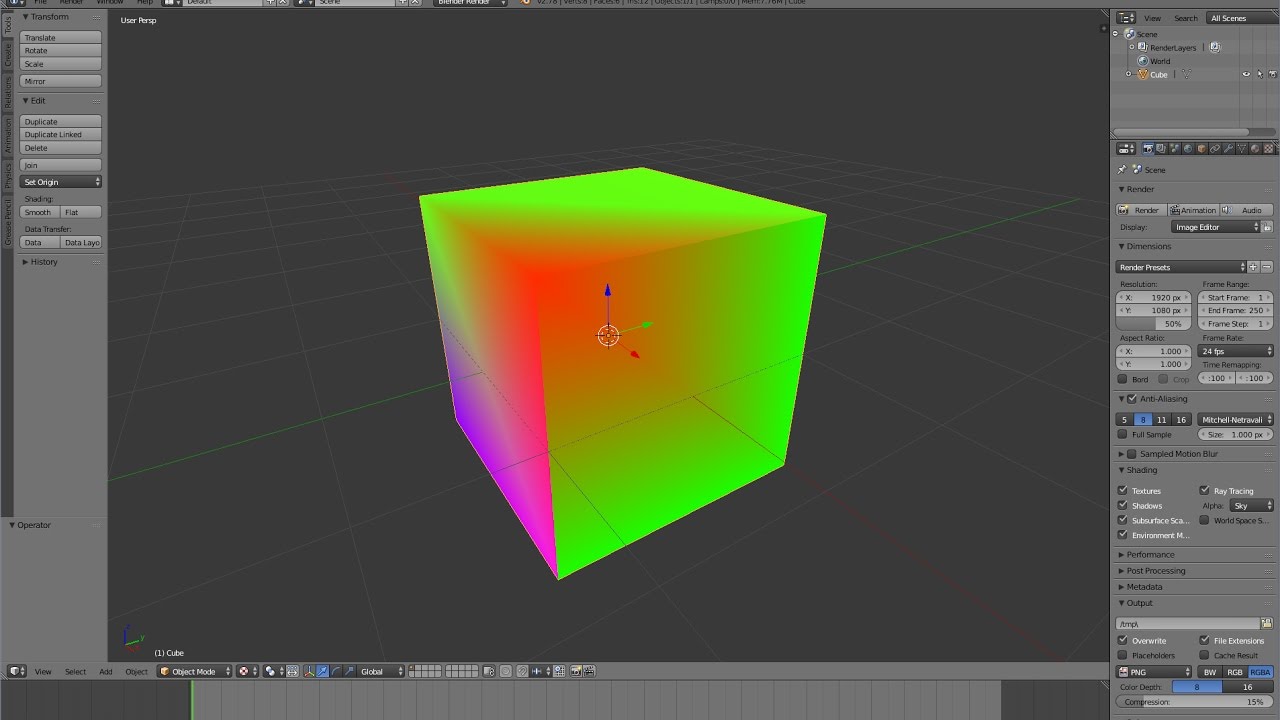Image resolution: width=1280 pixels, height=720 pixels.
Task: Open the Set Origin dropdown
Action: pos(61,182)
